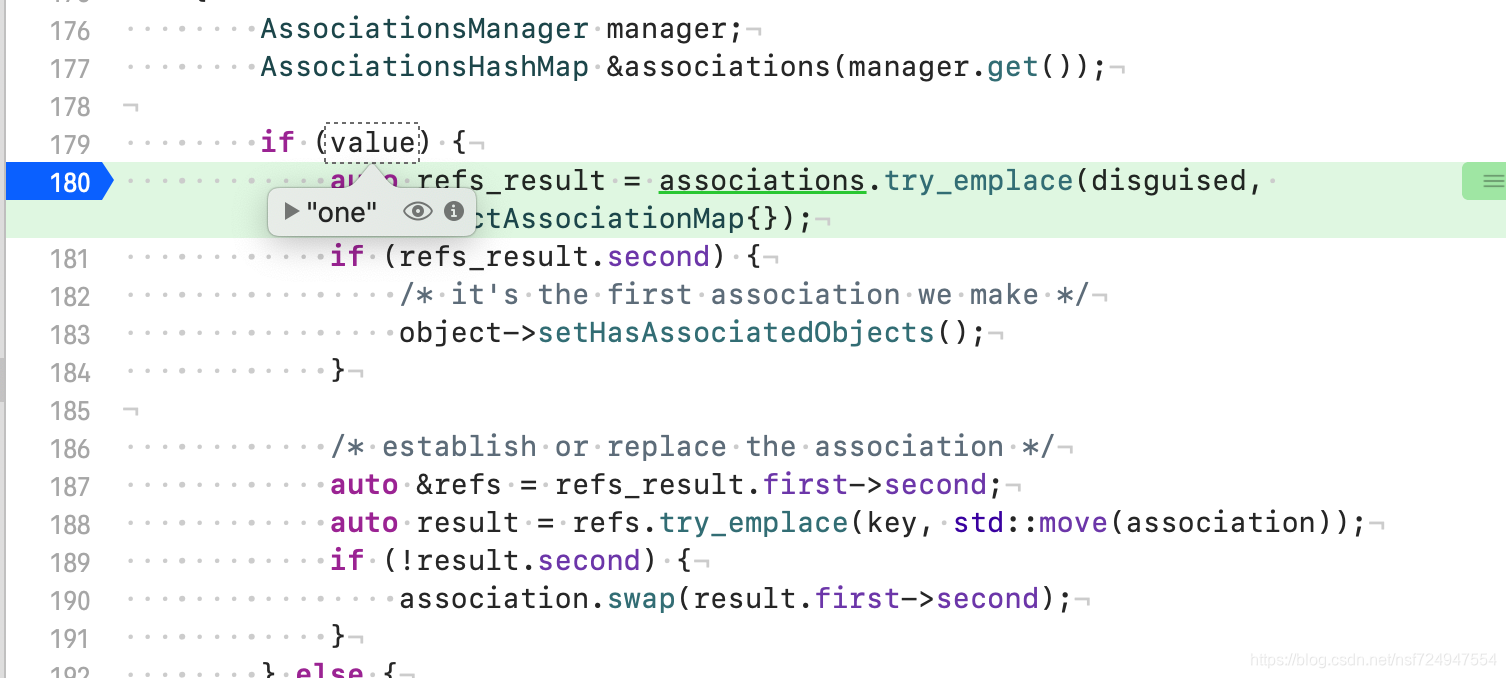Viewport: 1506px width, 678px height.
Task: Click the thread indicator icon on line 180
Action: (1483, 181)
